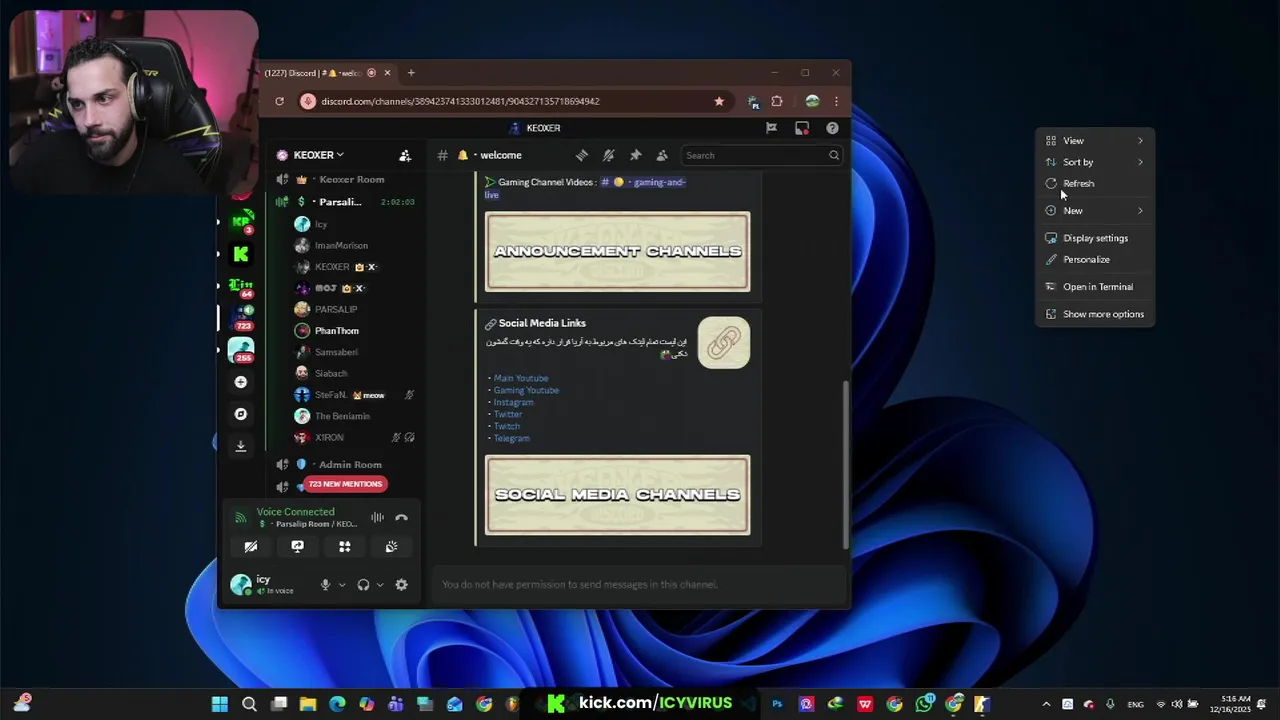Open the browser three-dot menu

pos(836,101)
